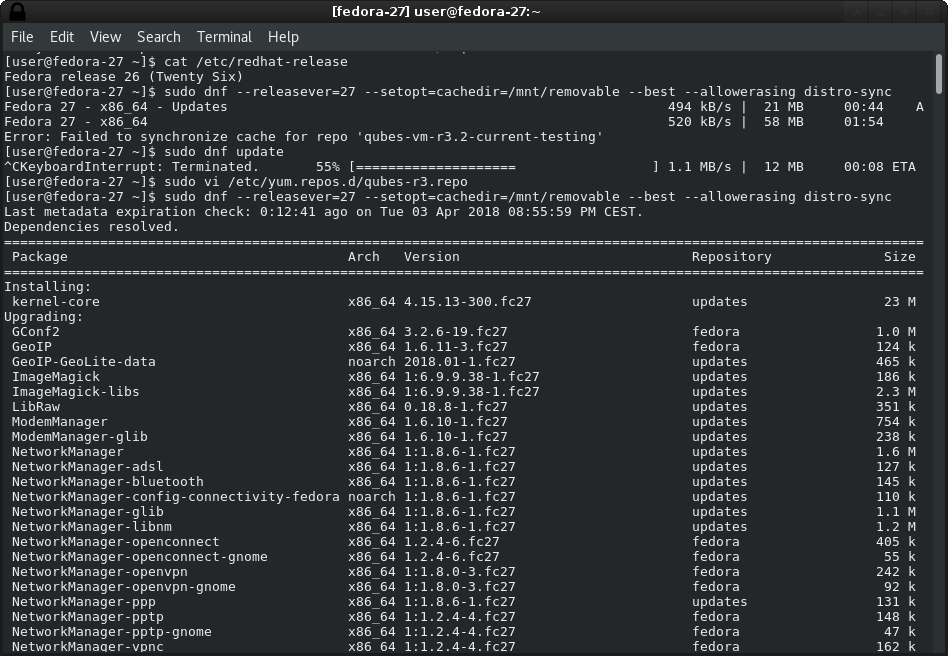Click version "3.2.6-19.fc27"
The height and width of the screenshot is (656, 948).
pos(456,332)
